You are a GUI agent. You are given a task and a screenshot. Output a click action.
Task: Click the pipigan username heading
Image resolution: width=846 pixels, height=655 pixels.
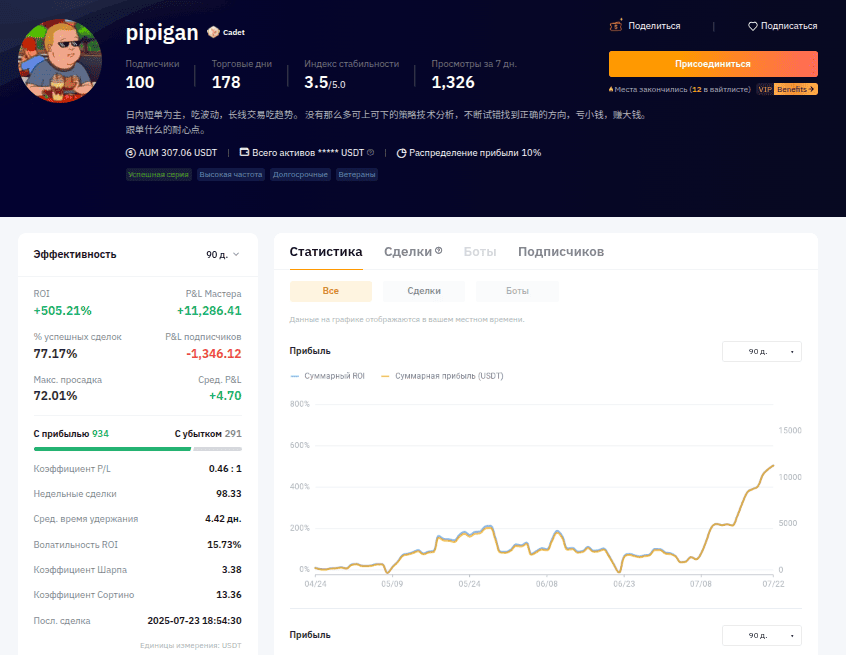click(162, 32)
